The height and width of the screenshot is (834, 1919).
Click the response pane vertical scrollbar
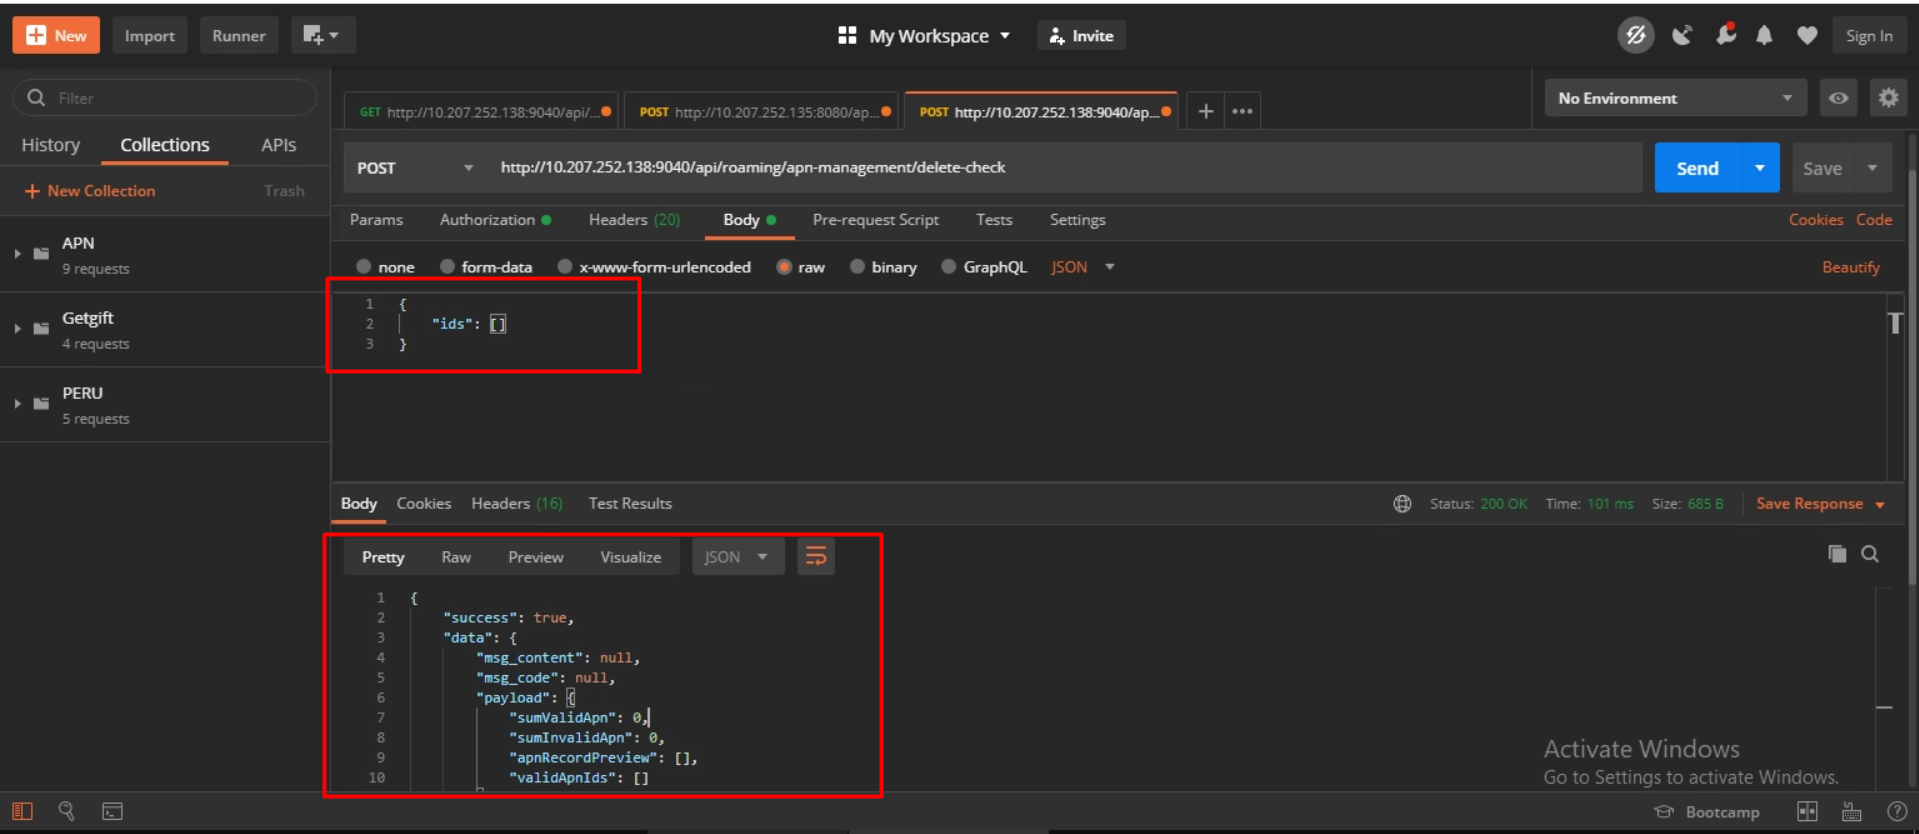pos(1884,690)
